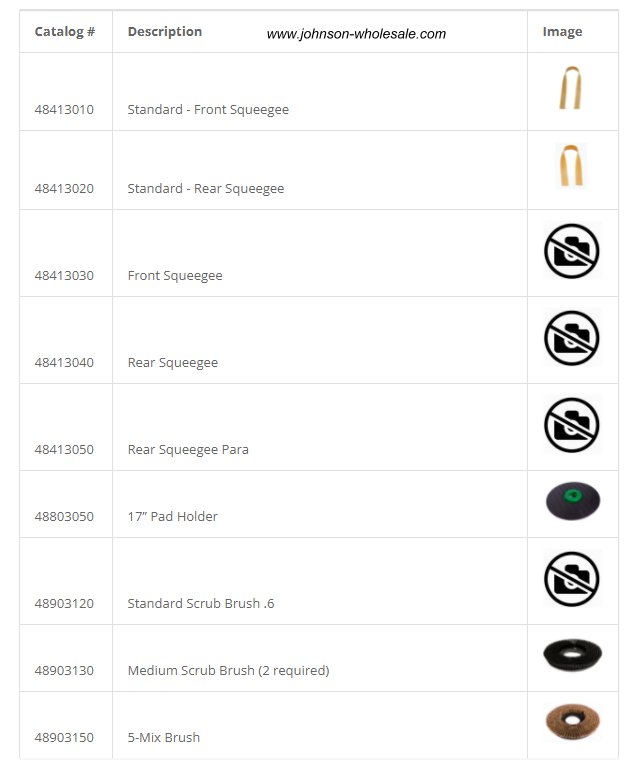Click the 17" Pad Holder image
Screen dimensions: 638x762
573,501
